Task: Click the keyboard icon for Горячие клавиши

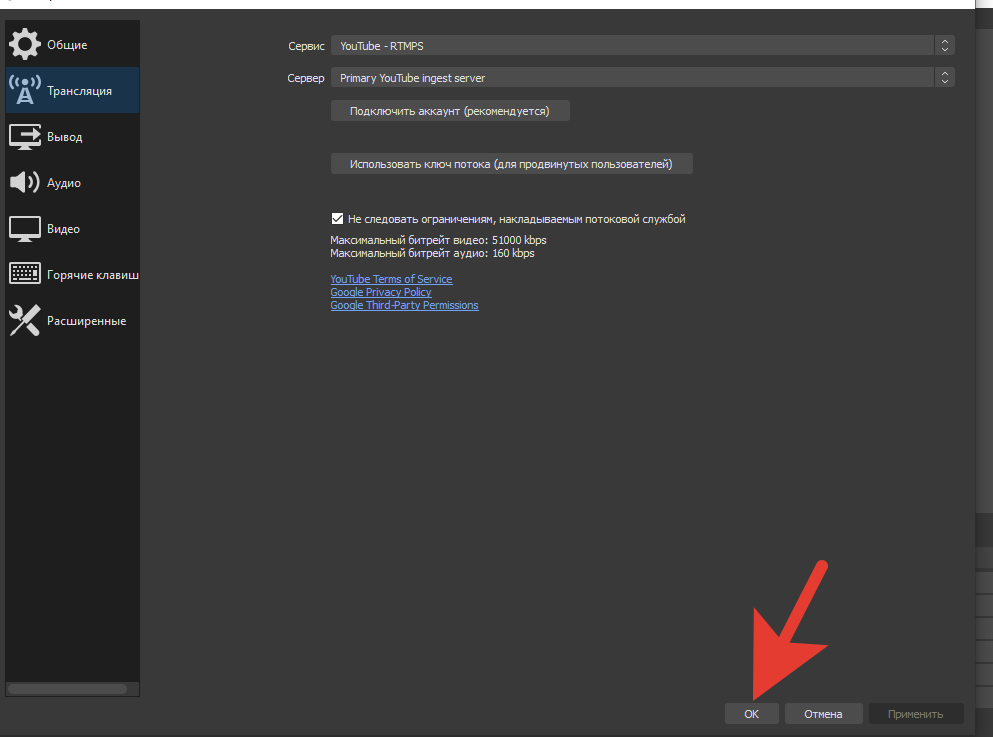Action: tap(24, 274)
